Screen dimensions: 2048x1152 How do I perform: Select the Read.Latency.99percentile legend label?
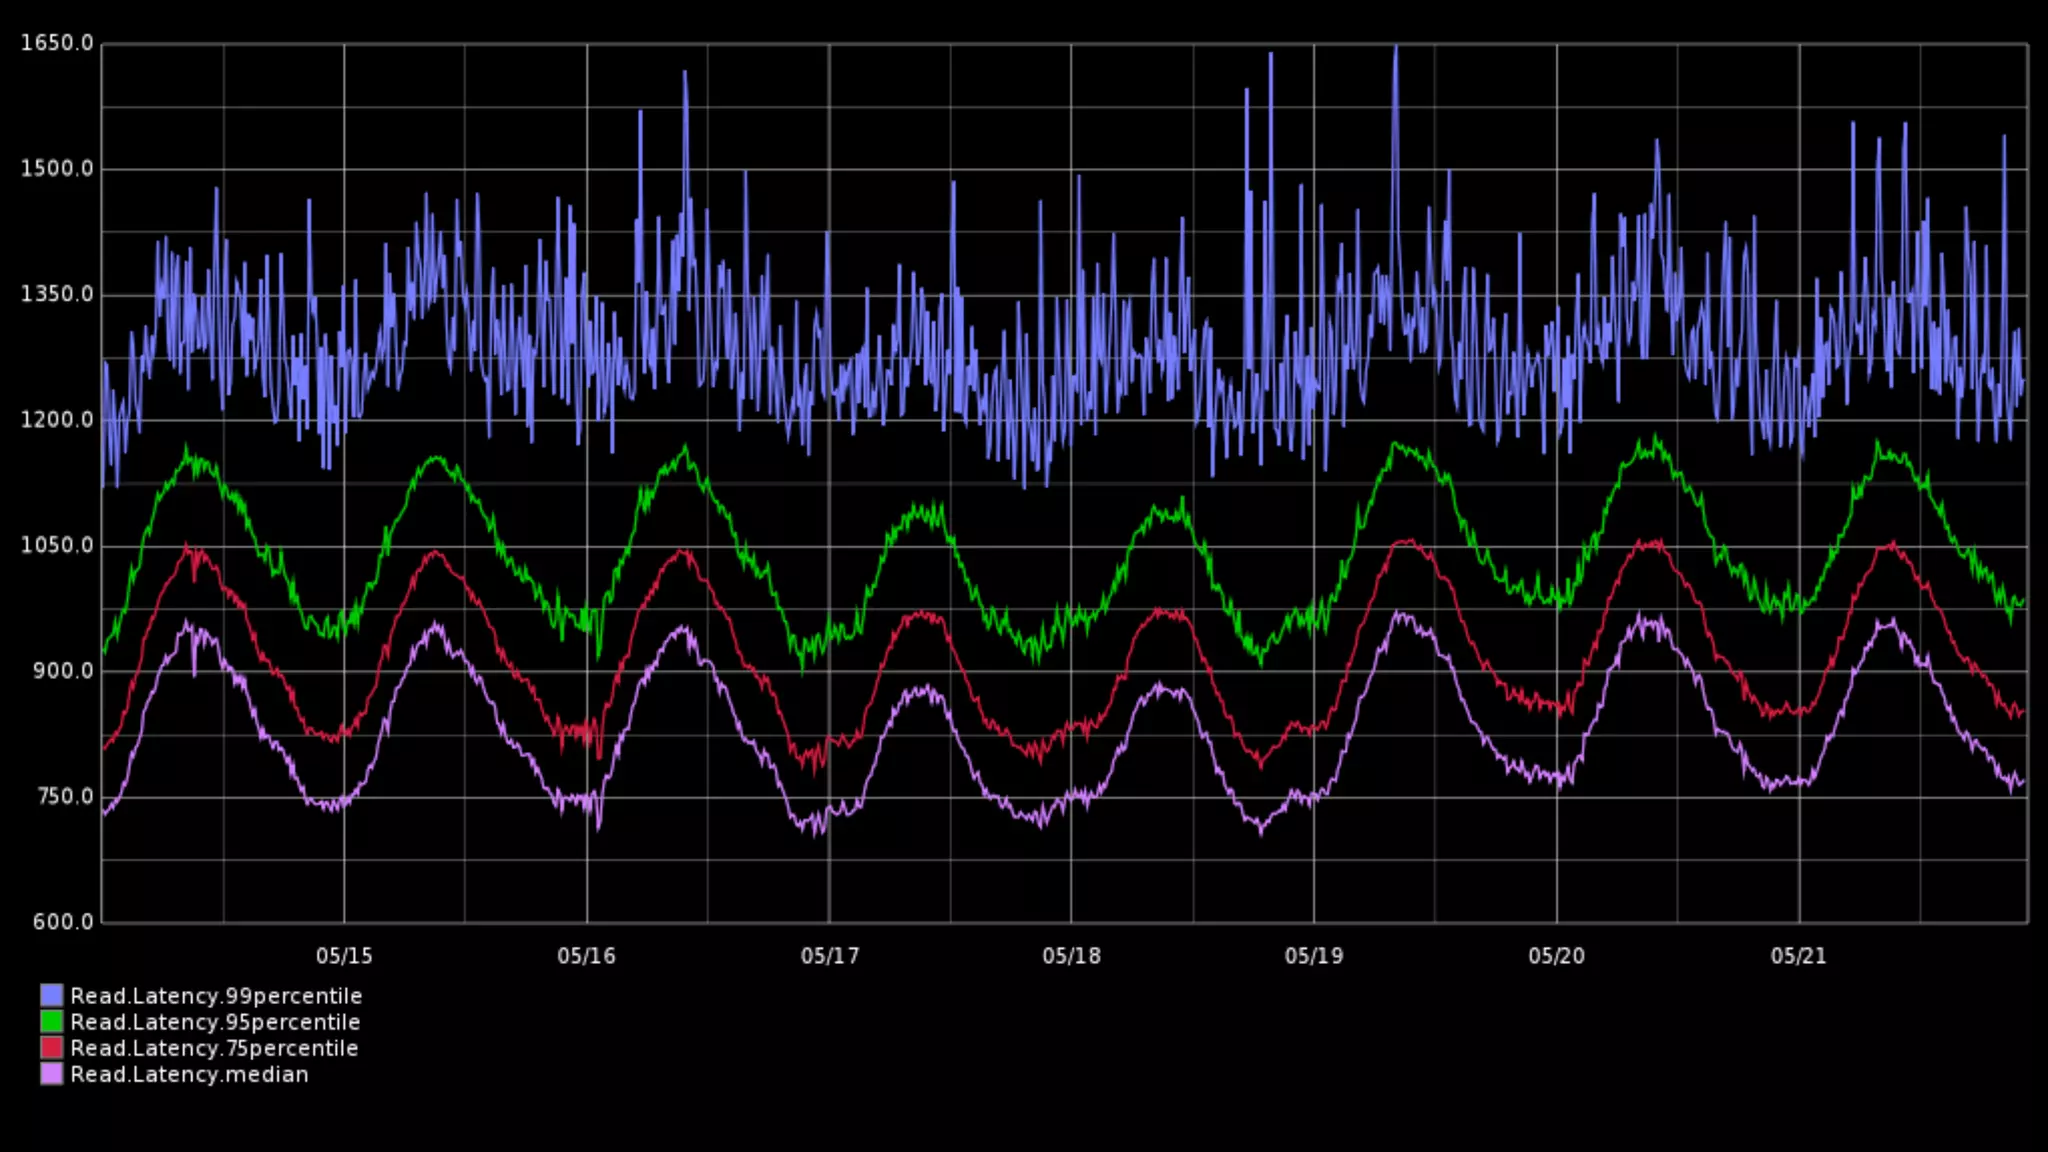click(x=216, y=996)
